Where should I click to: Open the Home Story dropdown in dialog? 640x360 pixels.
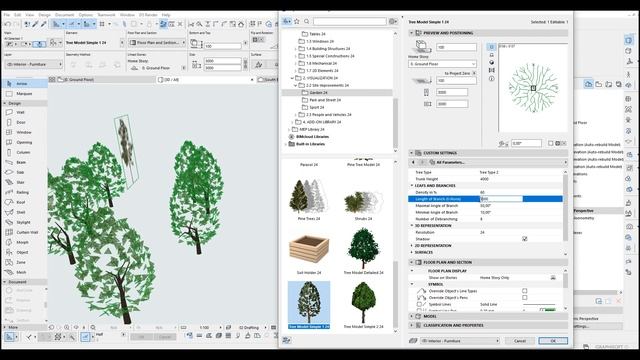point(442,64)
